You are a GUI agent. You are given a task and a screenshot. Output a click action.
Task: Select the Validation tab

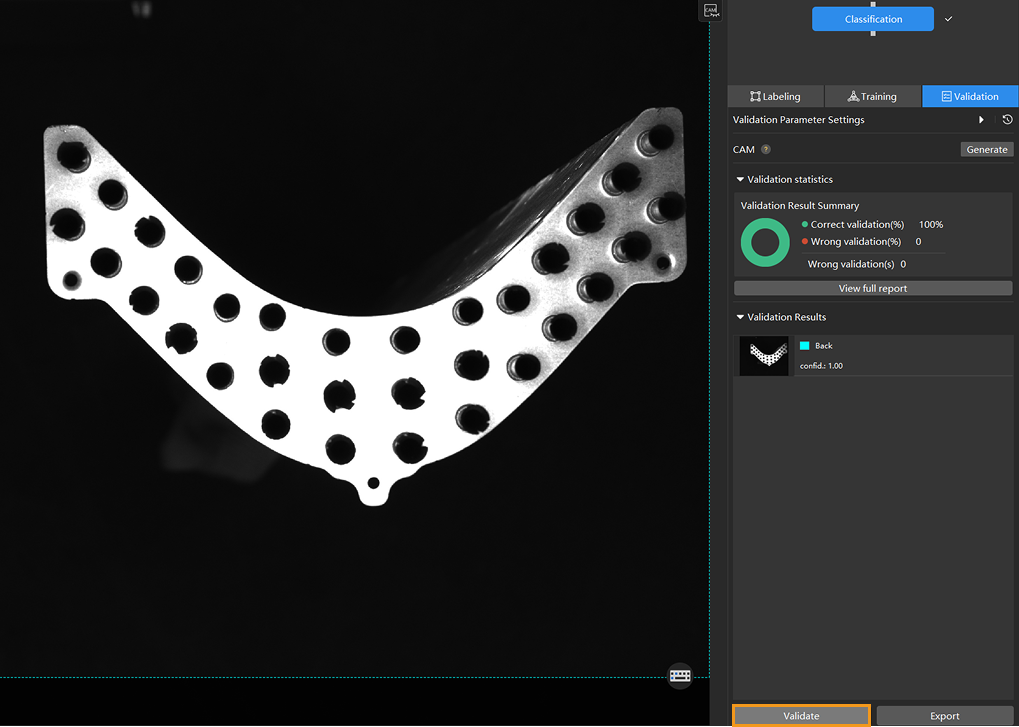click(970, 96)
